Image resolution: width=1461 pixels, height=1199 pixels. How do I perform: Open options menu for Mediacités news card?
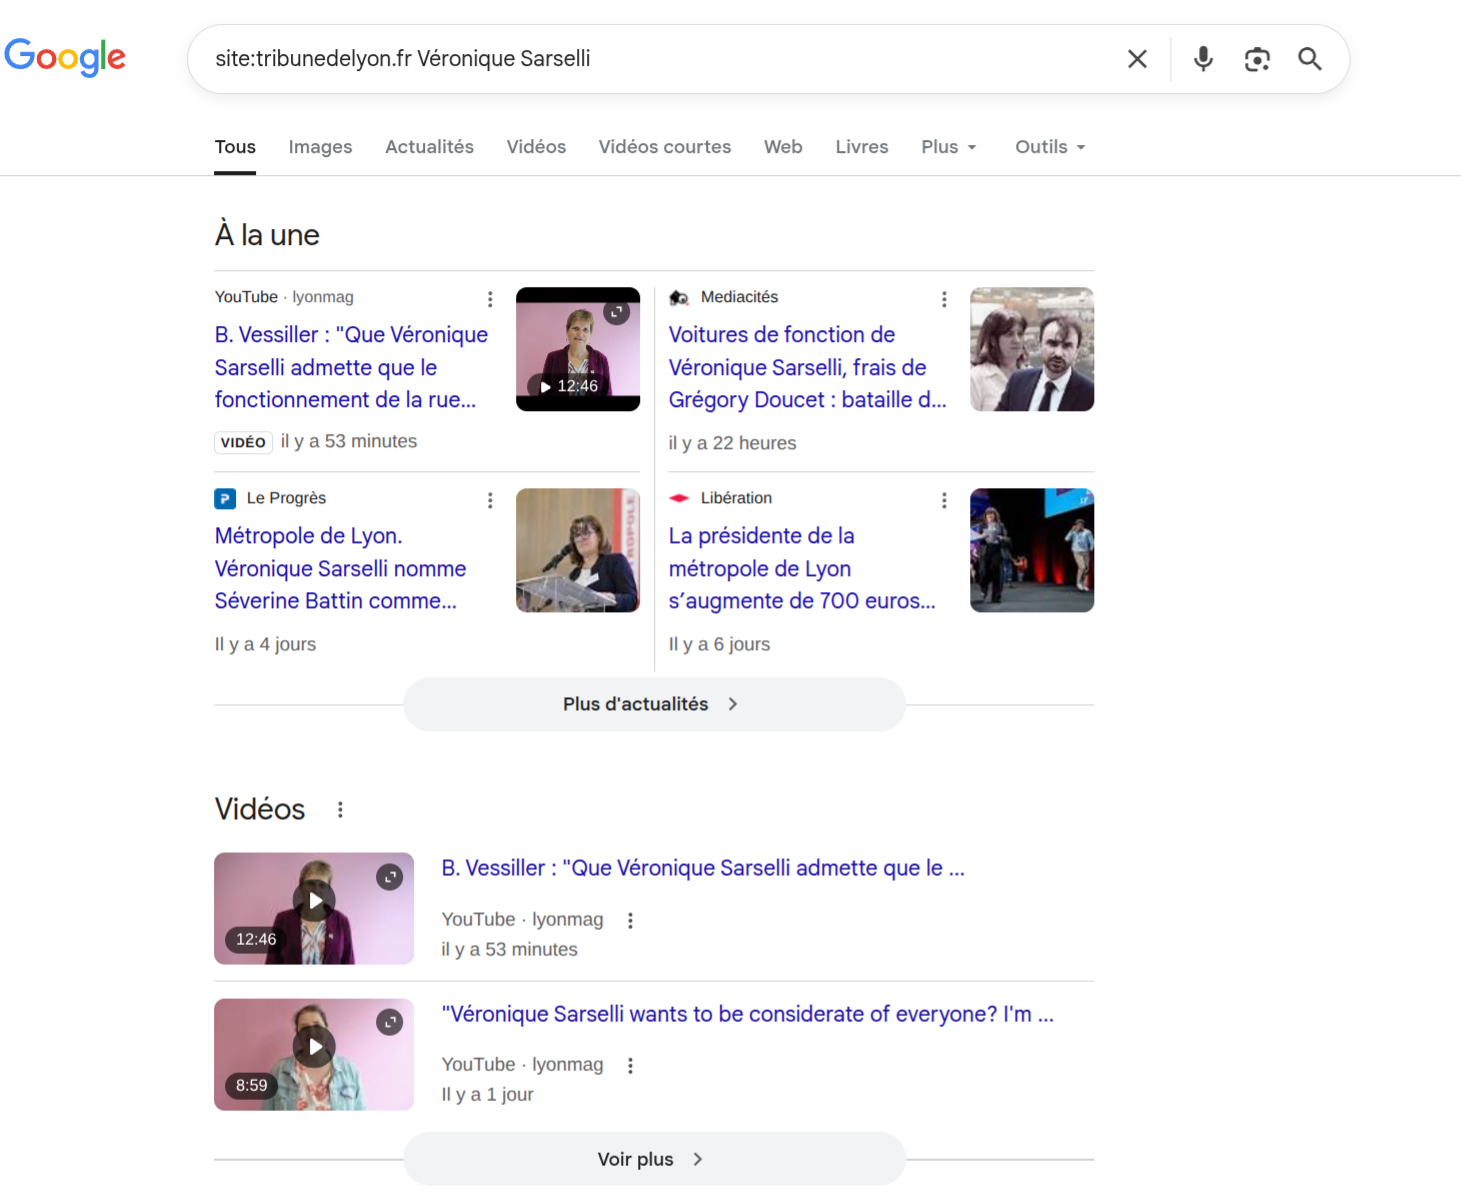tap(944, 299)
